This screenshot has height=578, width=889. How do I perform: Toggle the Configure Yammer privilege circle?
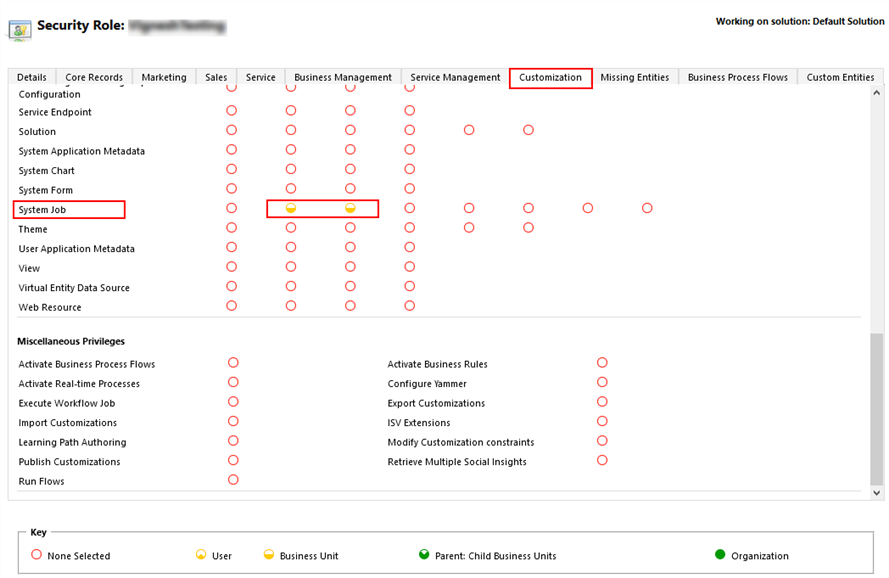[x=602, y=382]
